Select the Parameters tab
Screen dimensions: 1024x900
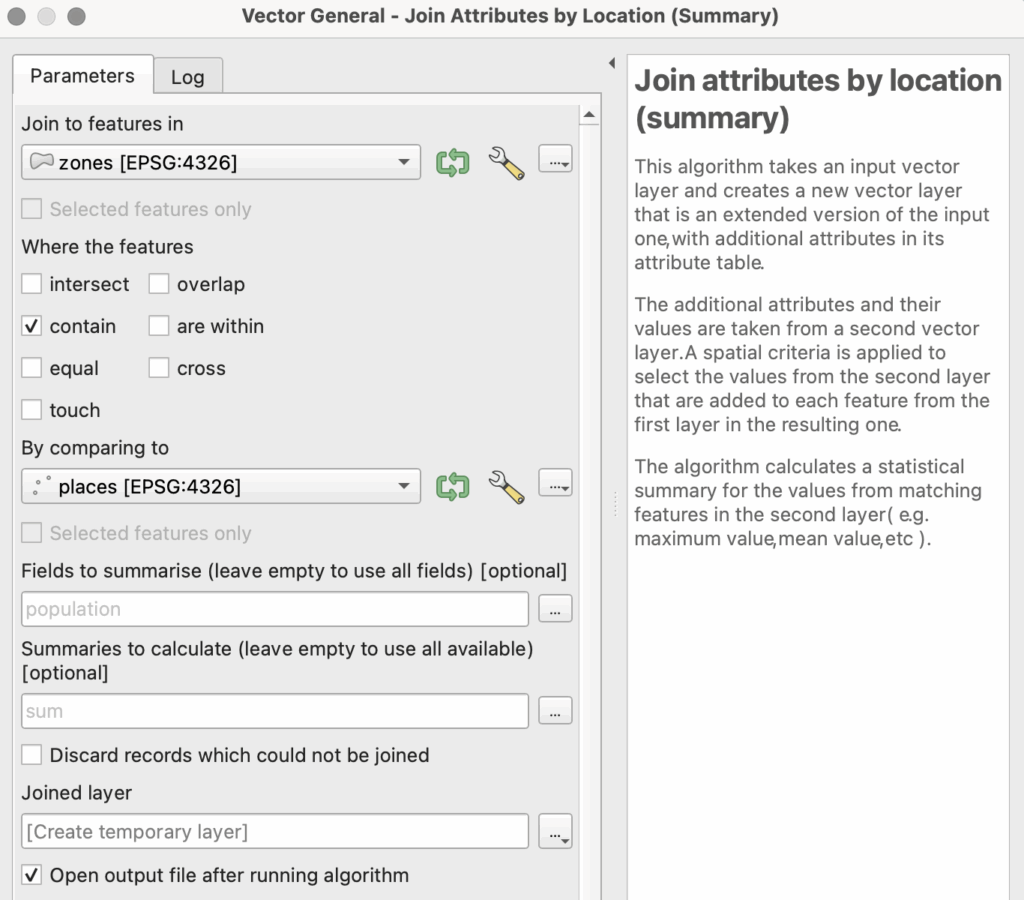pyautogui.click(x=82, y=76)
